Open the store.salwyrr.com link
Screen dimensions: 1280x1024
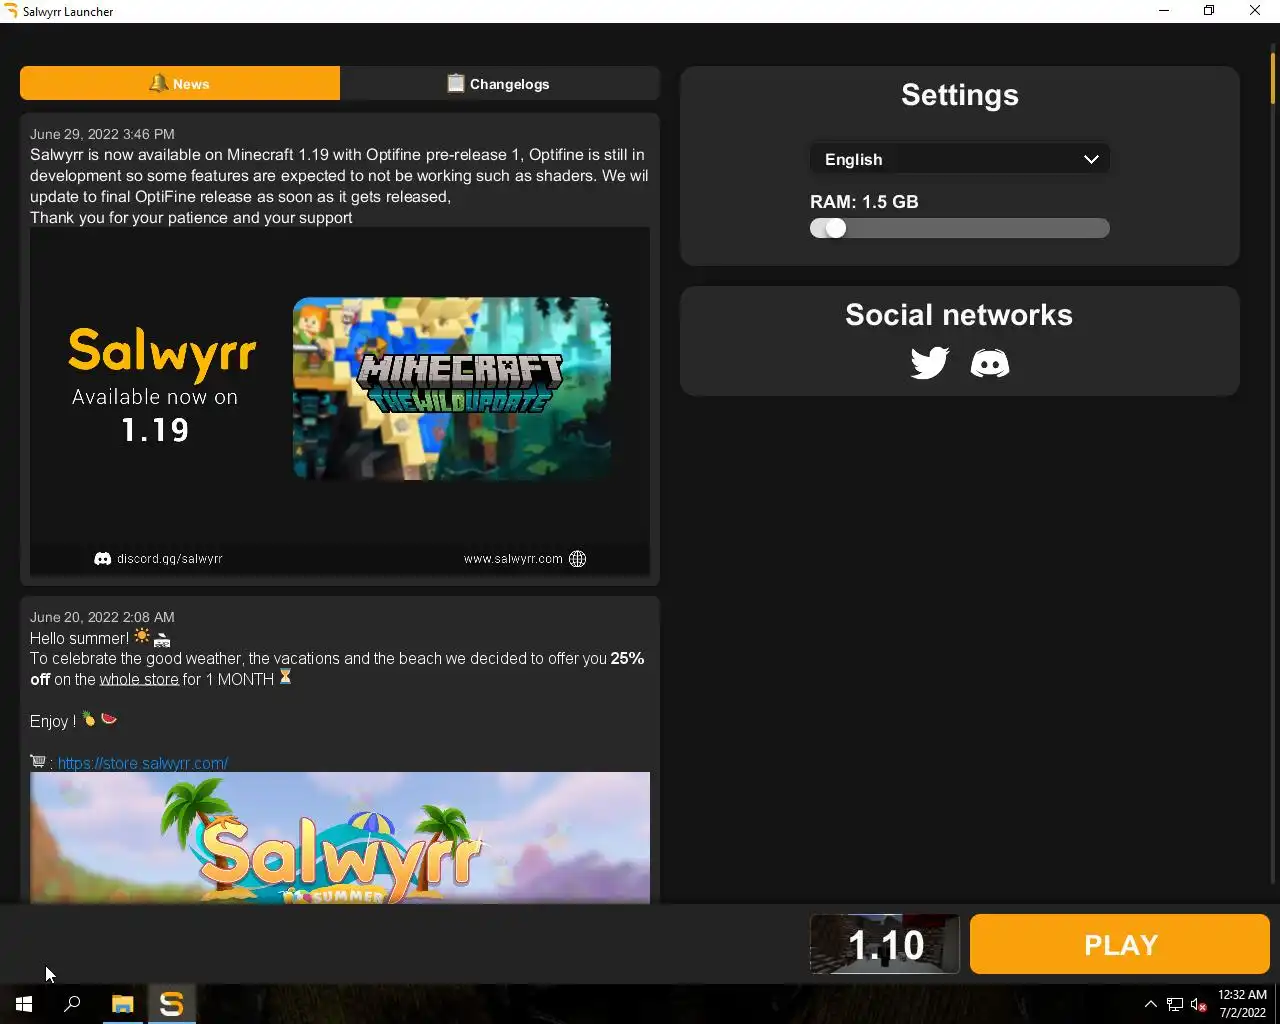point(143,763)
